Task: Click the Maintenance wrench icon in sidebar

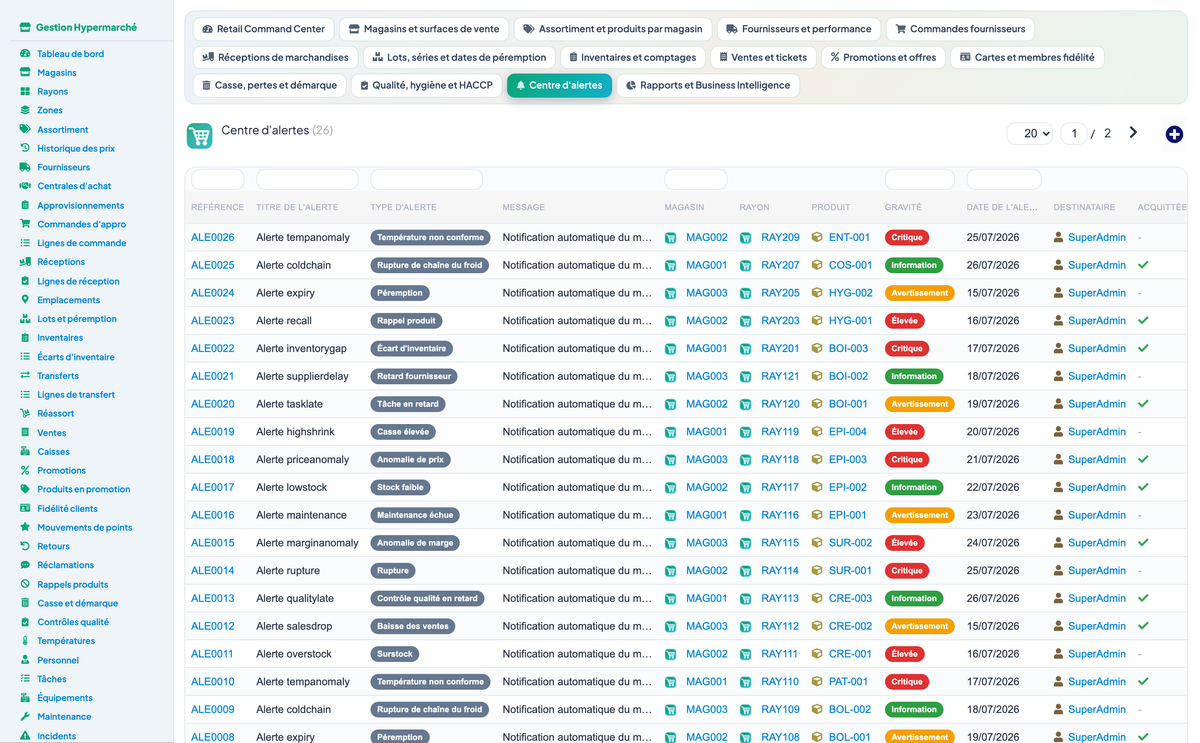Action: [x=25, y=716]
